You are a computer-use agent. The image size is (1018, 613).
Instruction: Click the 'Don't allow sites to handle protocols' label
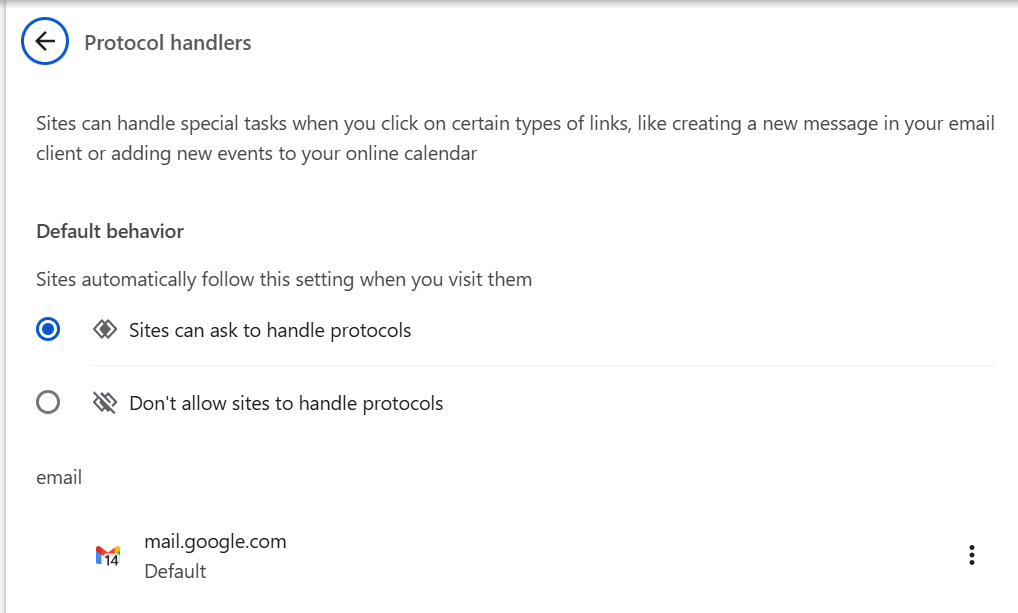pyautogui.click(x=286, y=404)
